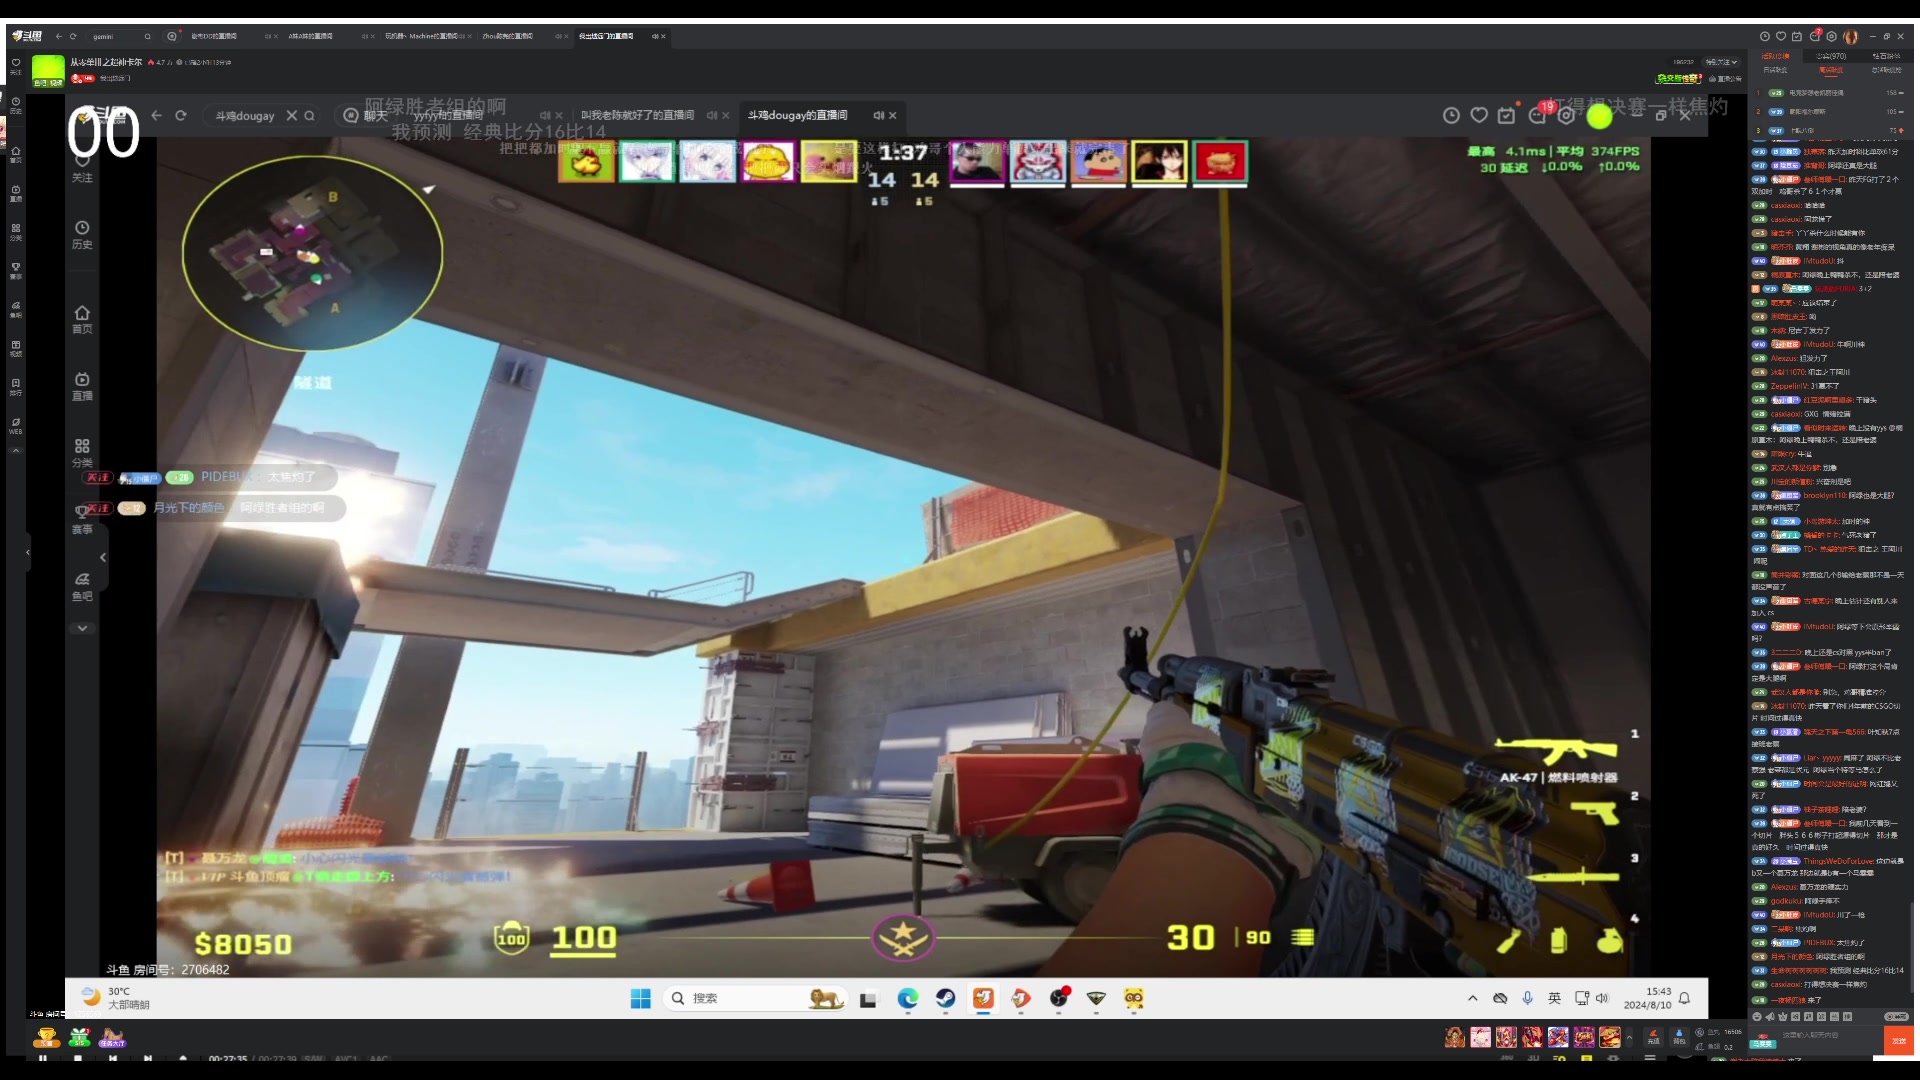This screenshot has height=1080, width=1920.
Task: Switch to the Machine的直播间 tab
Action: (x=420, y=36)
